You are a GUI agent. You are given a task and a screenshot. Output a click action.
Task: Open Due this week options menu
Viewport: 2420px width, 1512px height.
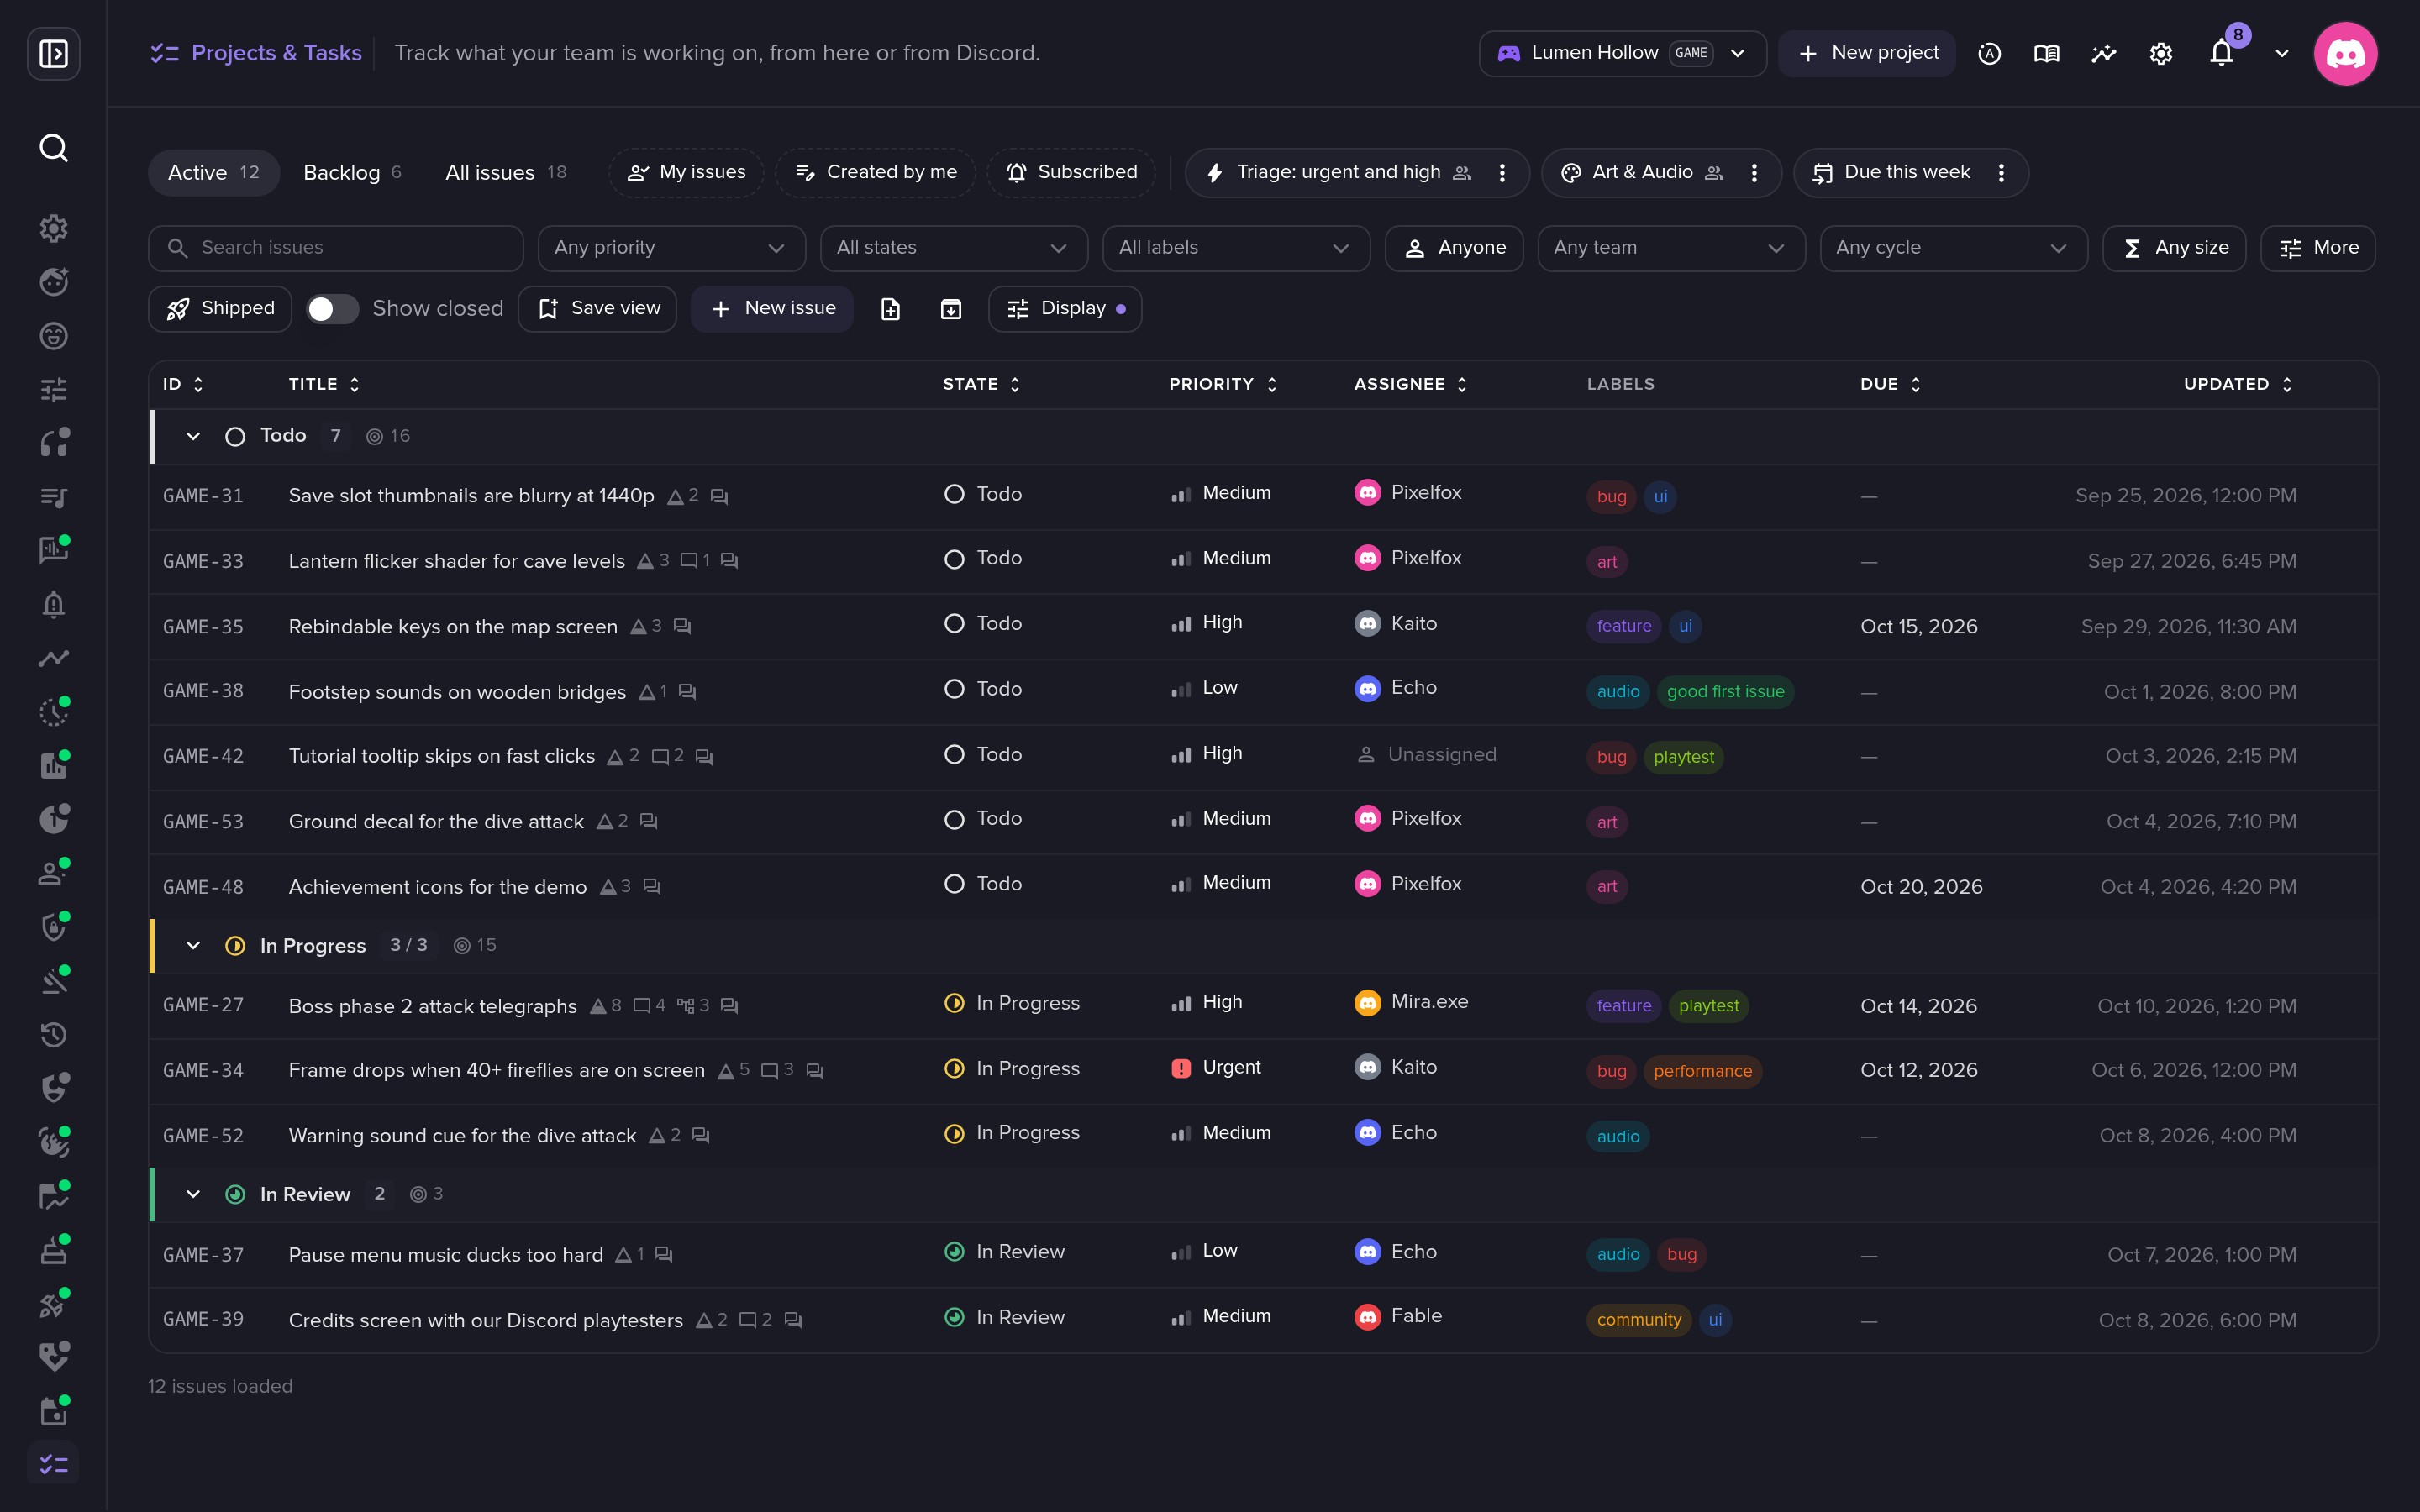point(2001,173)
